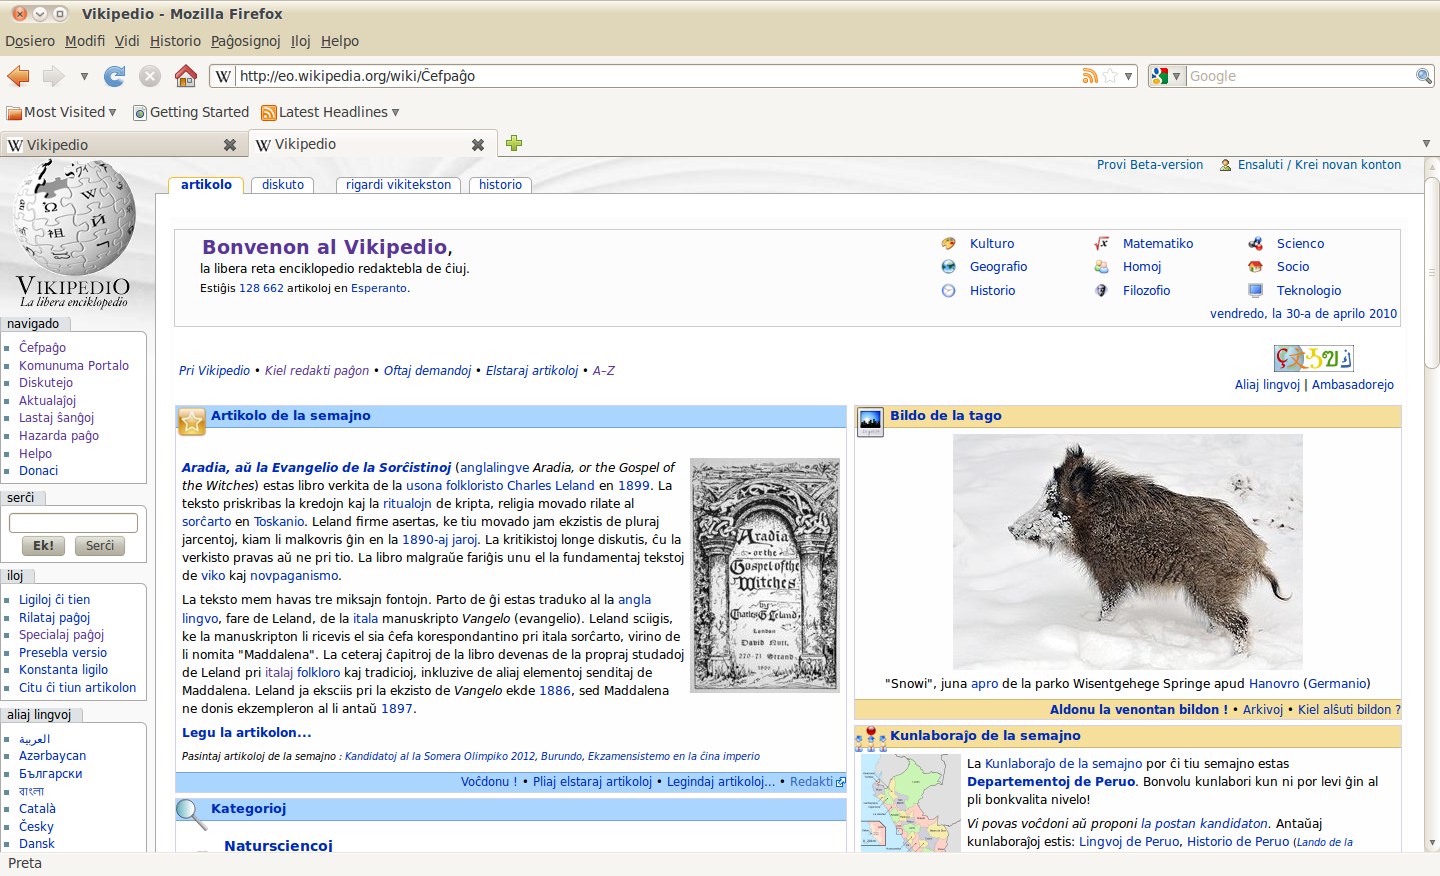The height and width of the screenshot is (876, 1440).
Task: Open the Dosiero menu
Action: click(x=30, y=41)
